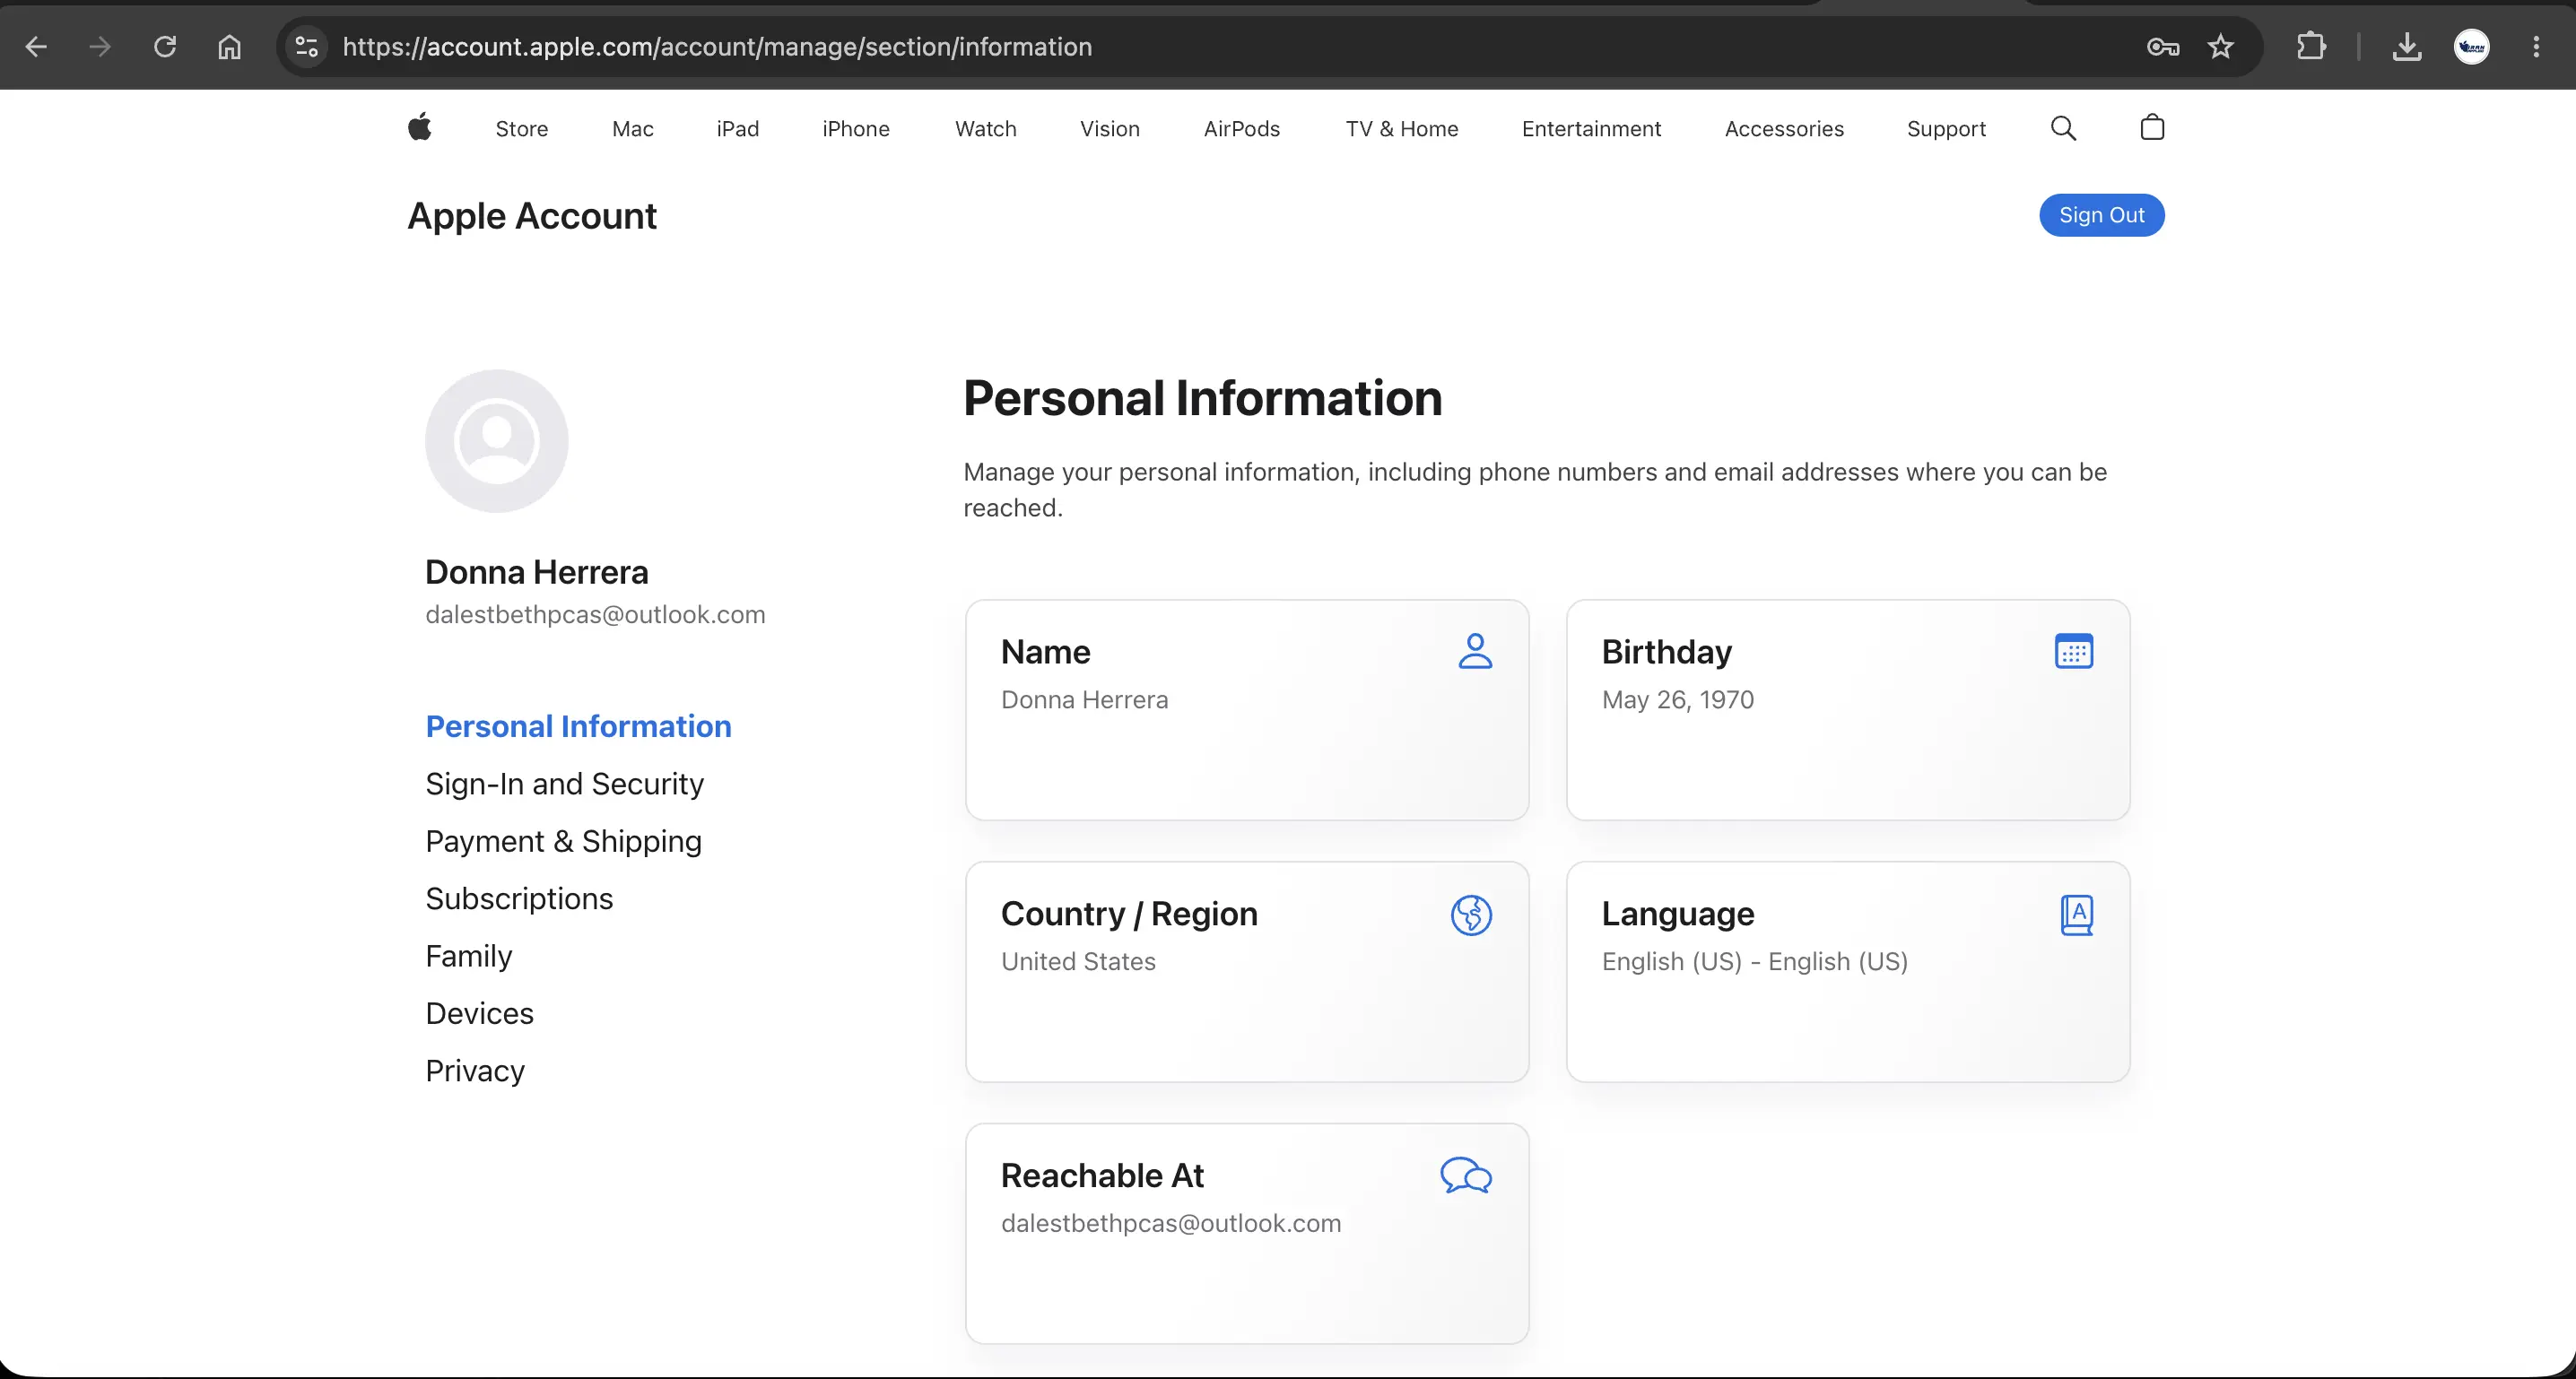
Task: Open the browser downloads icon
Action: pos(2407,47)
